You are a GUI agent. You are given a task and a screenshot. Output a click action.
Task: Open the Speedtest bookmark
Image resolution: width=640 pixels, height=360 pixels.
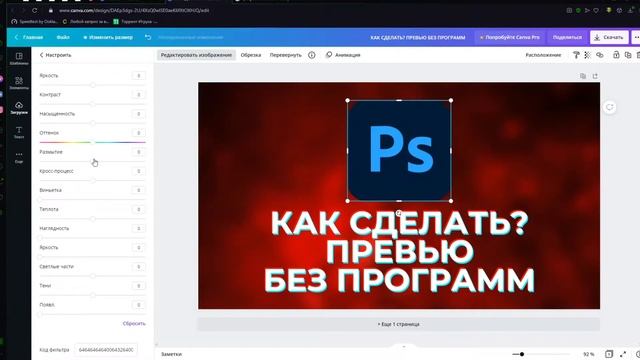pyautogui.click(x=35, y=21)
